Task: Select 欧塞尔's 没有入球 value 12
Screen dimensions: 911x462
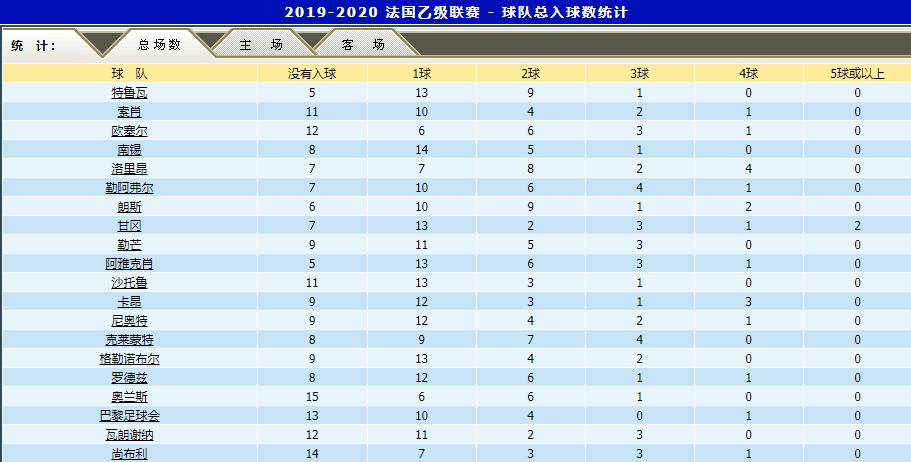Action: tap(312, 131)
